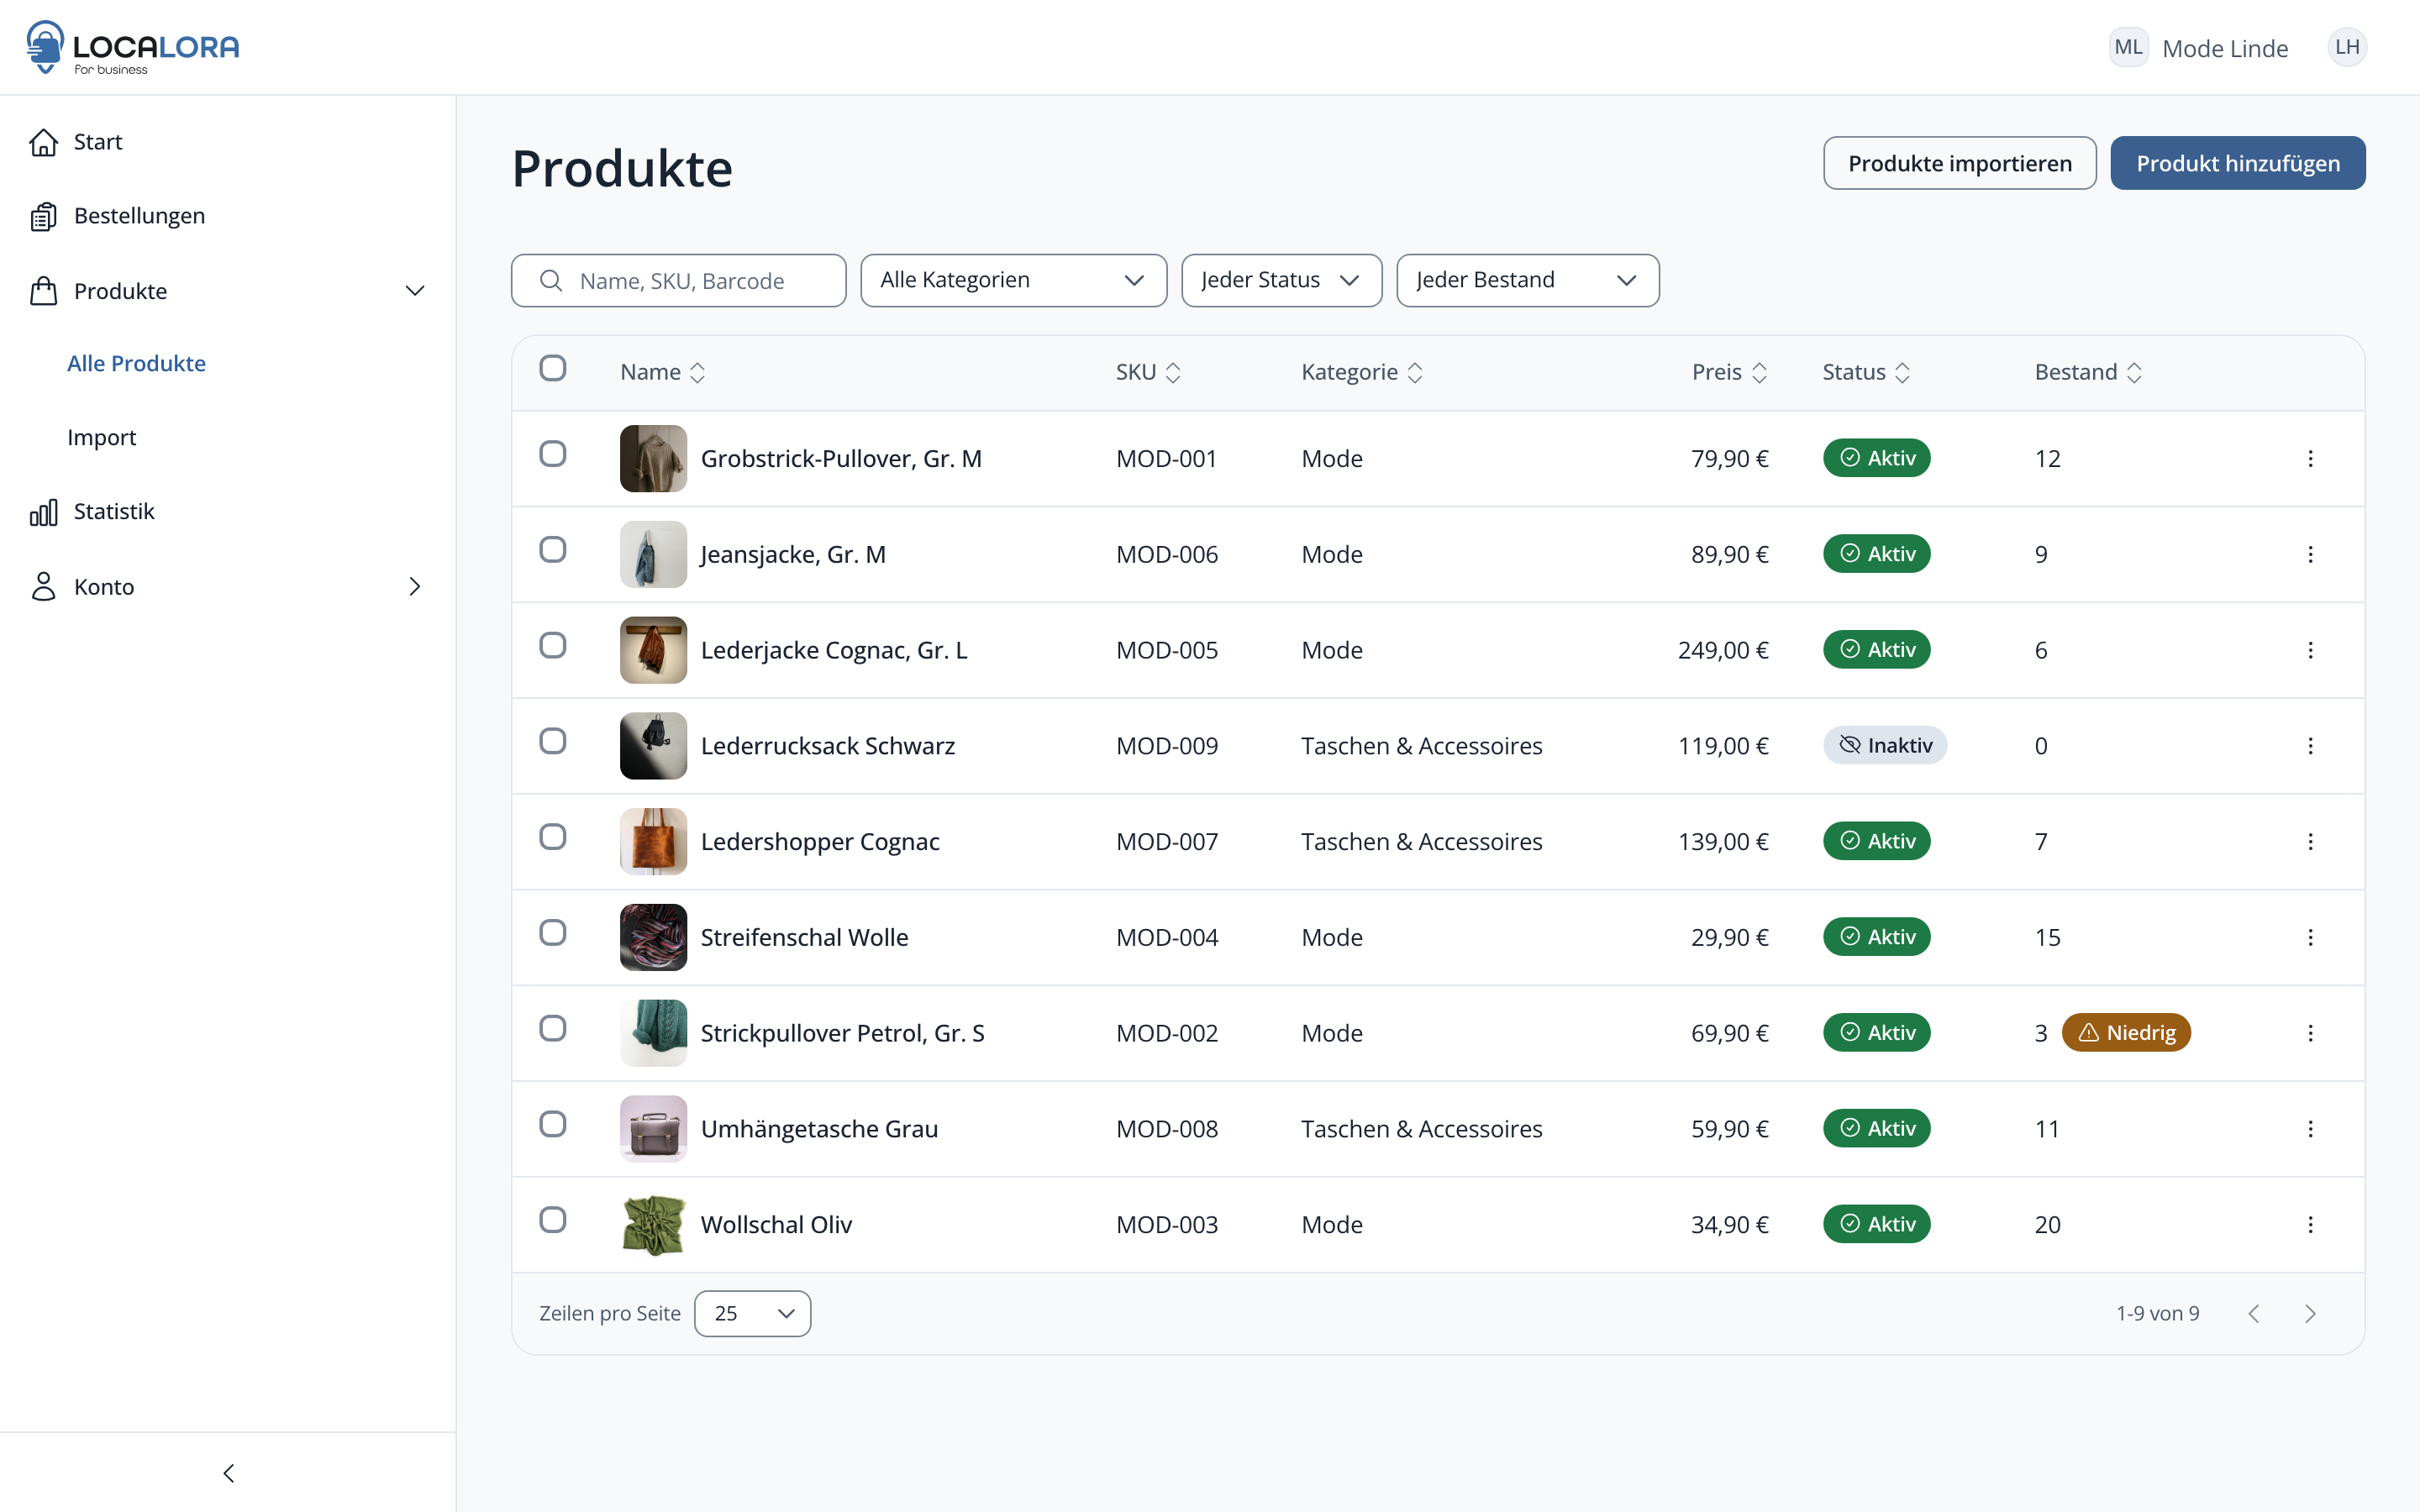The height and width of the screenshot is (1512, 2420).
Task: Go to previous page arrow
Action: tap(2254, 1314)
